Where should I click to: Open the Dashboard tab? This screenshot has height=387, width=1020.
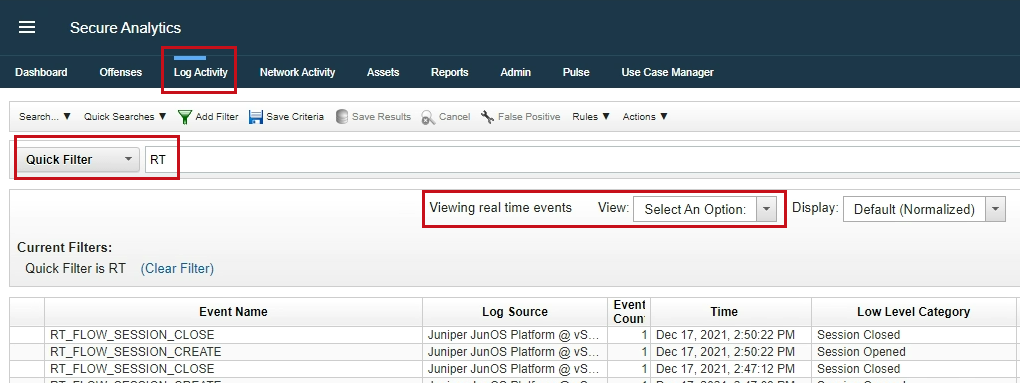pos(41,72)
